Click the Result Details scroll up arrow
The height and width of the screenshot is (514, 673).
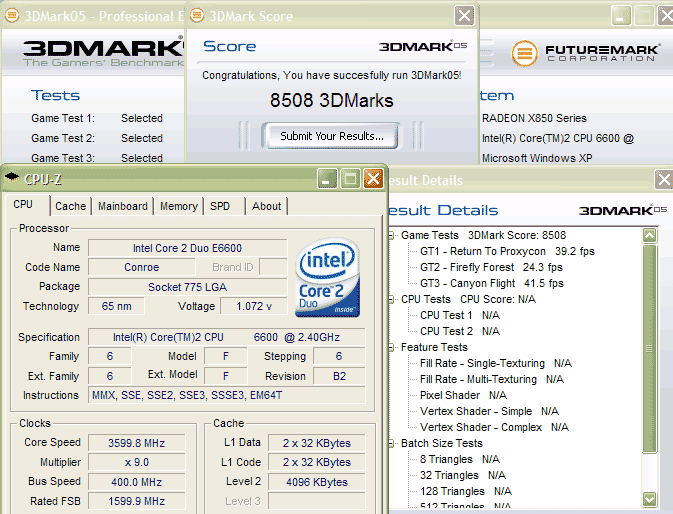coord(649,236)
